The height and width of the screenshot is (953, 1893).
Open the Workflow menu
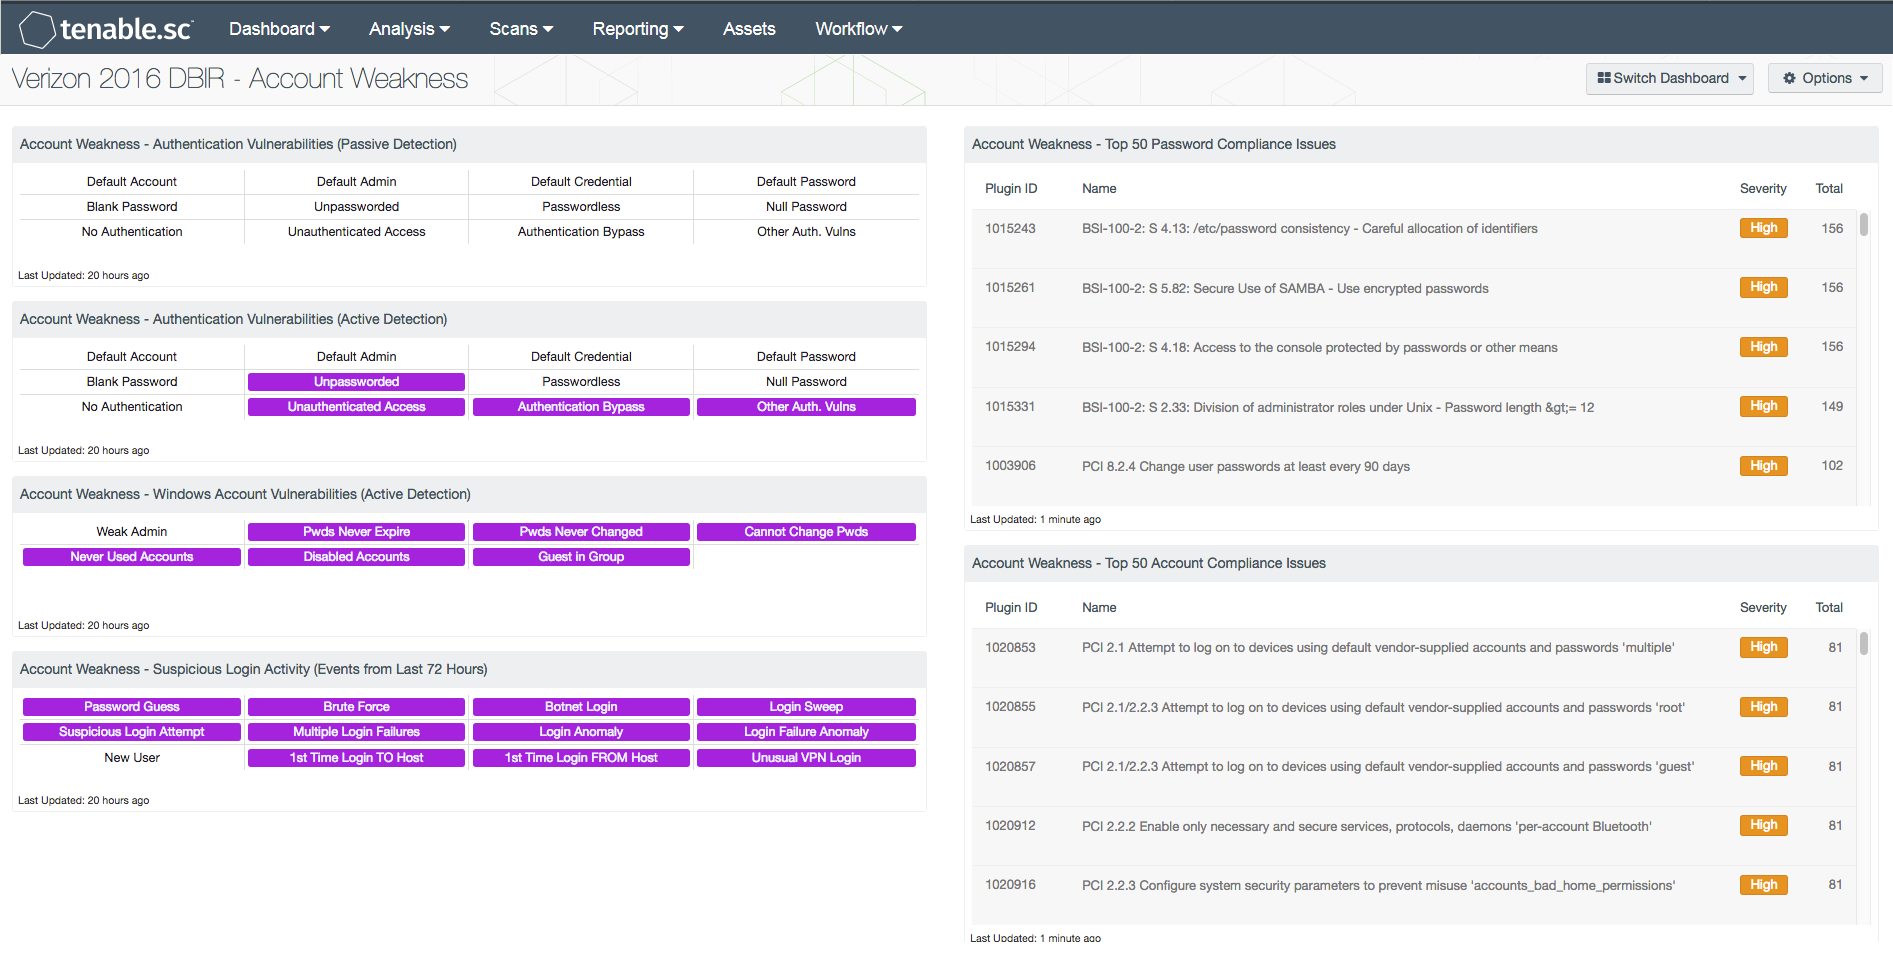858,29
